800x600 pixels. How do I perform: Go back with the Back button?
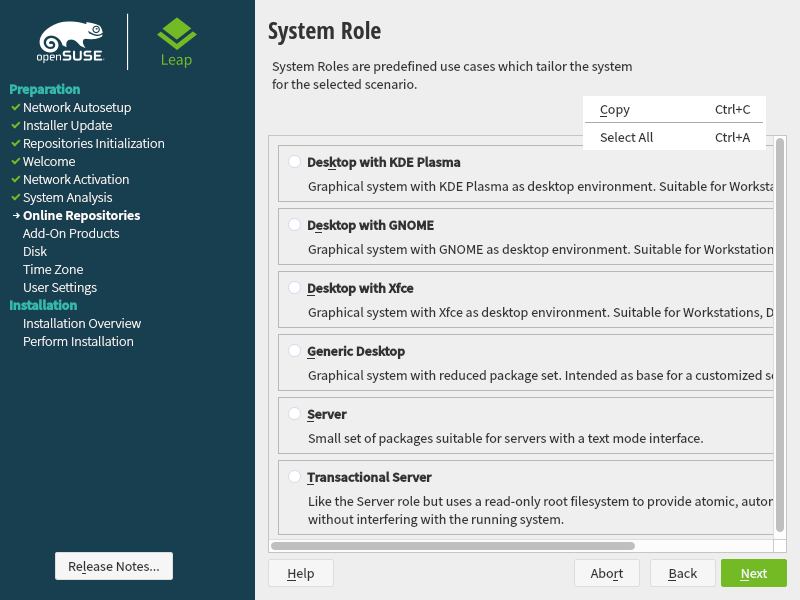coord(683,573)
